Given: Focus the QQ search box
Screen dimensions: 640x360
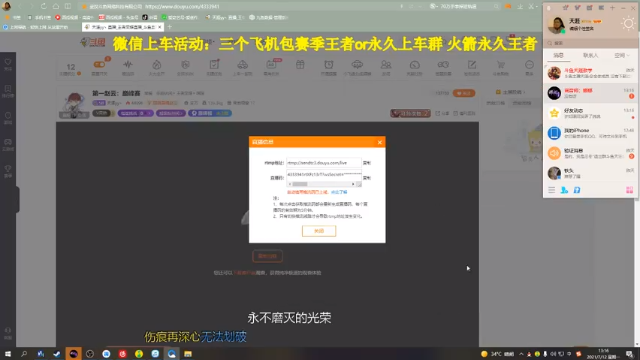Looking at the screenshot, I should click(590, 43).
